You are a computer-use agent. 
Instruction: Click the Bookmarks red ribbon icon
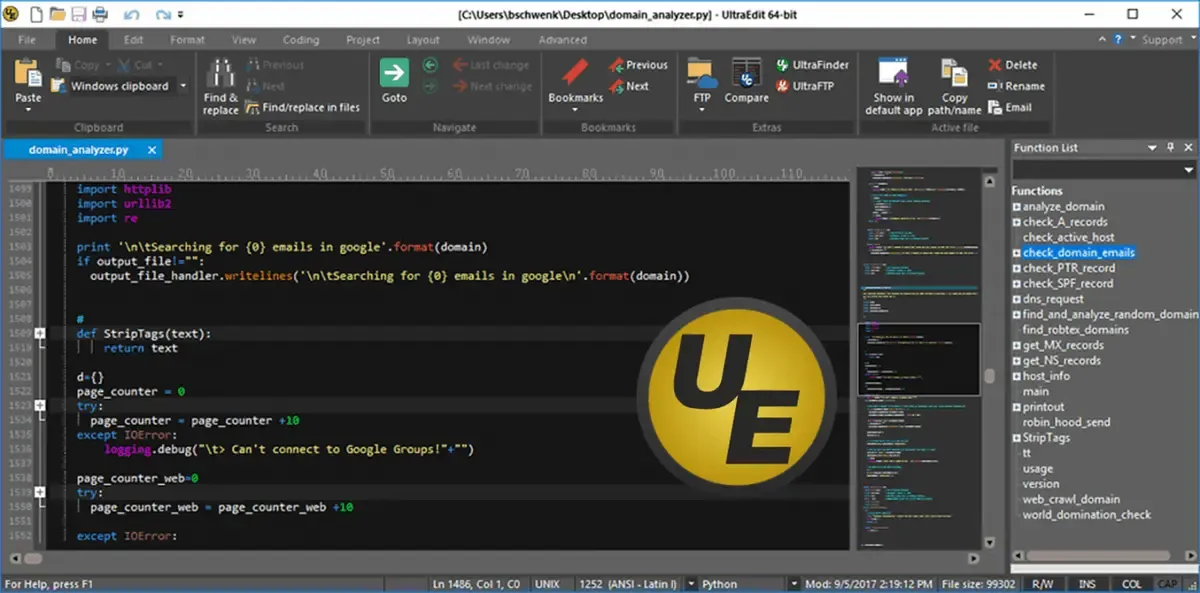click(575, 73)
